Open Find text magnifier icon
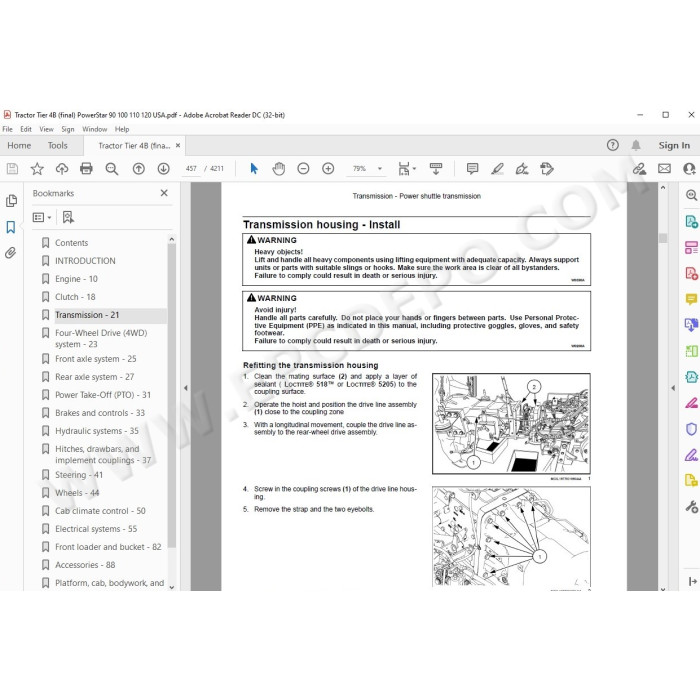Image resolution: width=700 pixels, height=700 pixels. click(112, 169)
